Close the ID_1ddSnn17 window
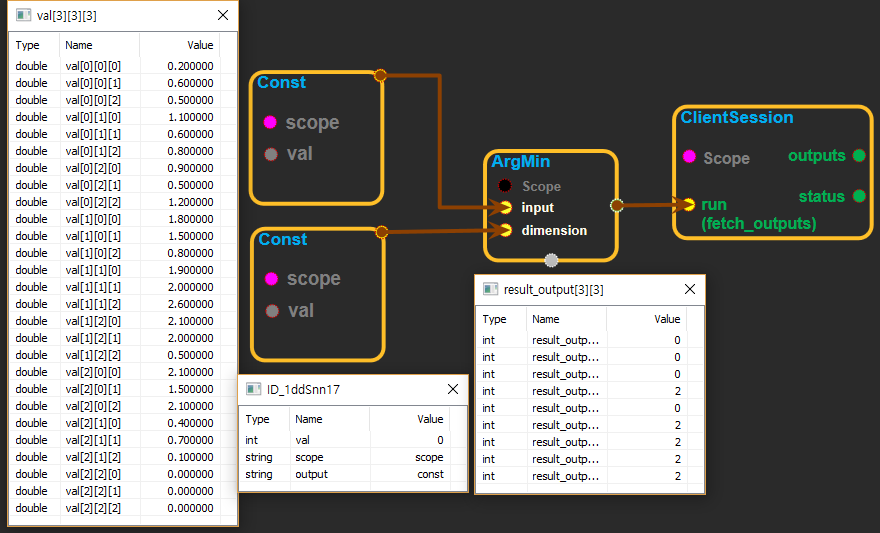880x533 pixels. coord(452,390)
